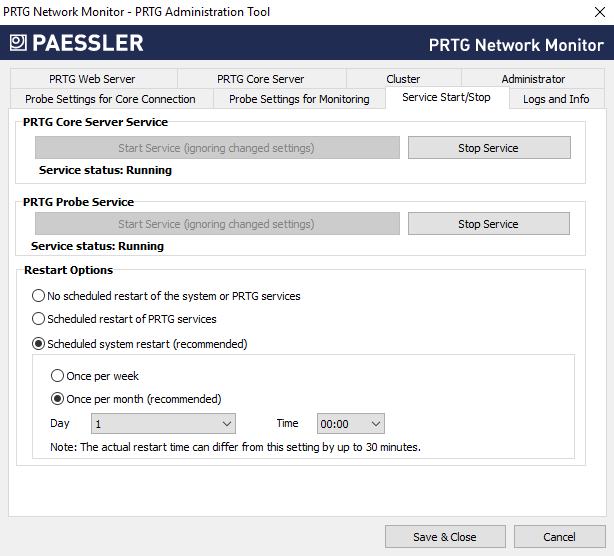Screen dimensions: 614x556
Task: Select Scheduled system restart (recommended)
Action: (39, 344)
